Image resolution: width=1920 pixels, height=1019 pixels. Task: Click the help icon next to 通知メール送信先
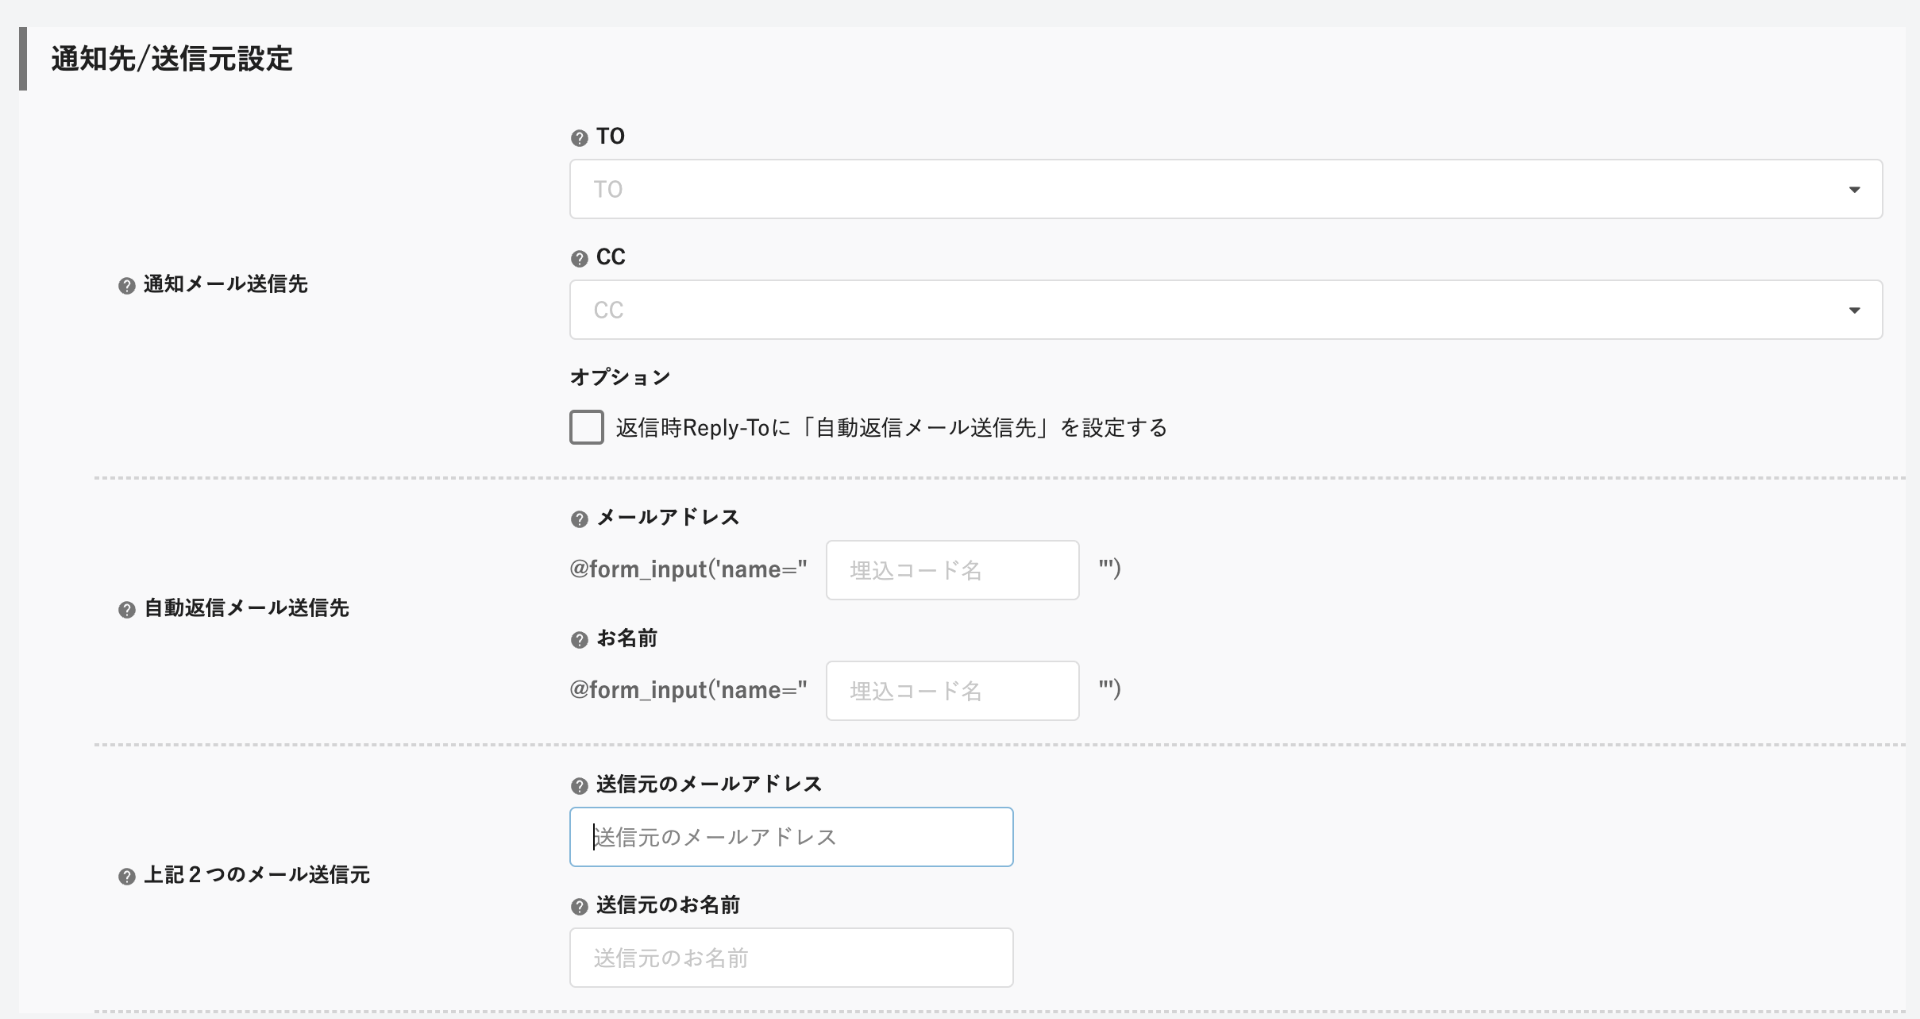pos(126,286)
